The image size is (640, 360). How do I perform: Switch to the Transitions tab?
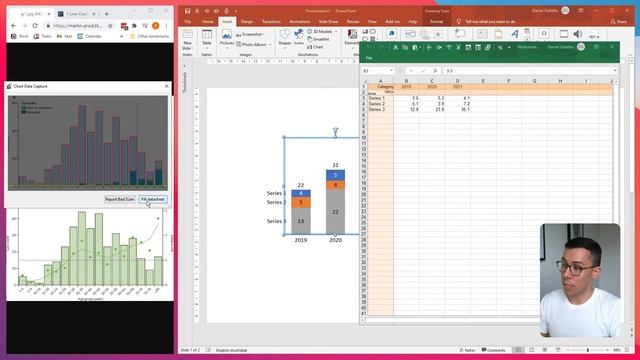(x=271, y=21)
